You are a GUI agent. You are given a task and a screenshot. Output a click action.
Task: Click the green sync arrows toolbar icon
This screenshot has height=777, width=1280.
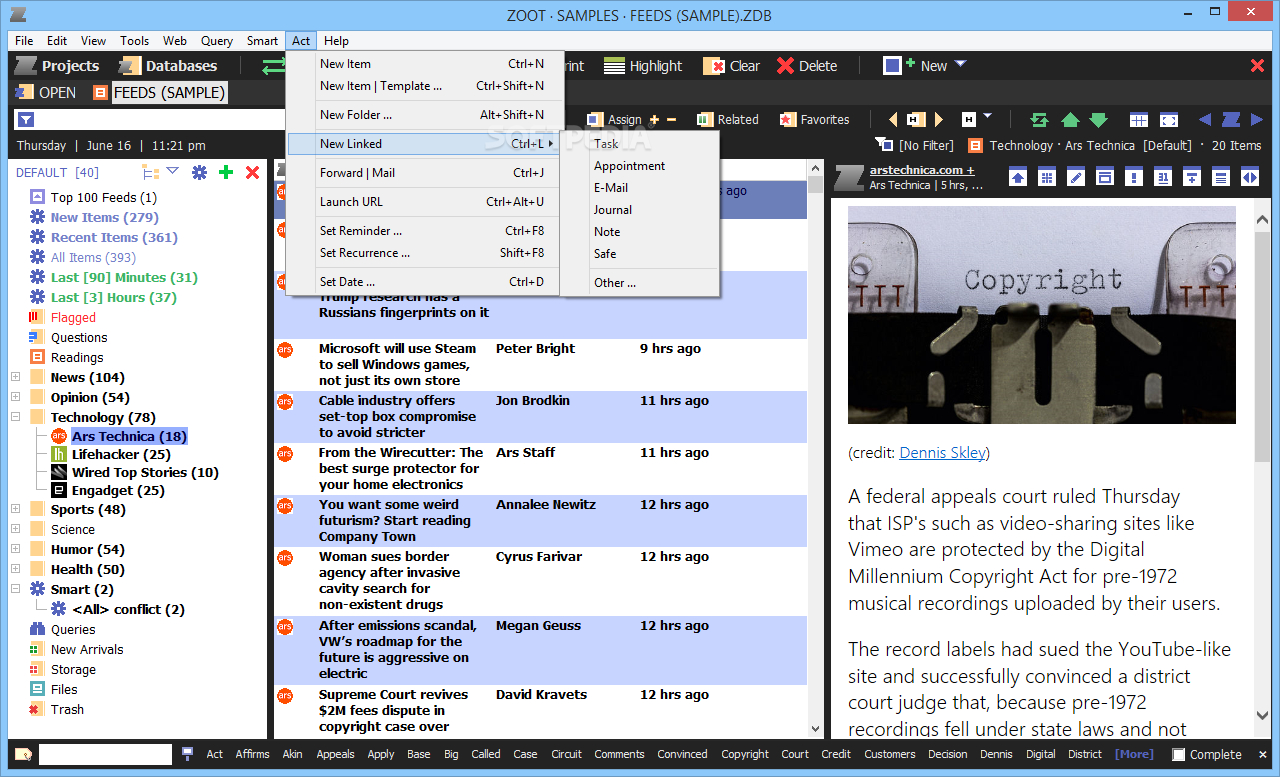[273, 66]
